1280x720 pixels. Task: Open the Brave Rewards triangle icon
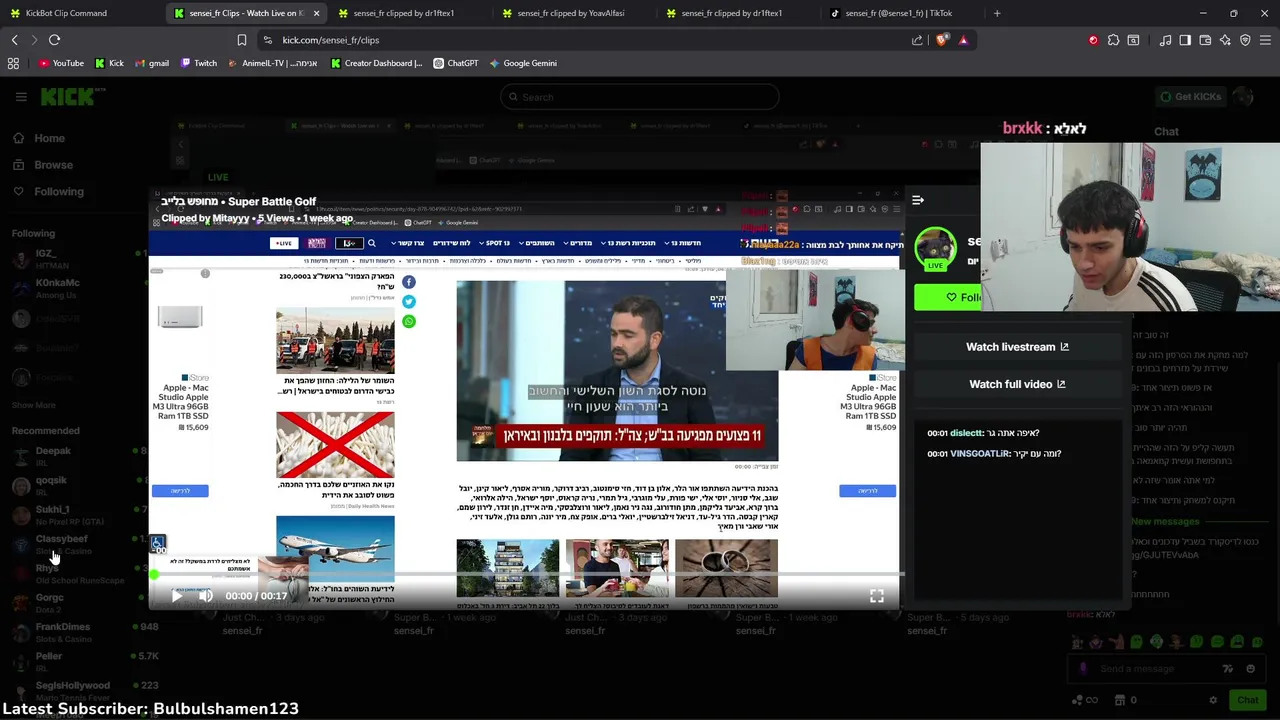963,40
